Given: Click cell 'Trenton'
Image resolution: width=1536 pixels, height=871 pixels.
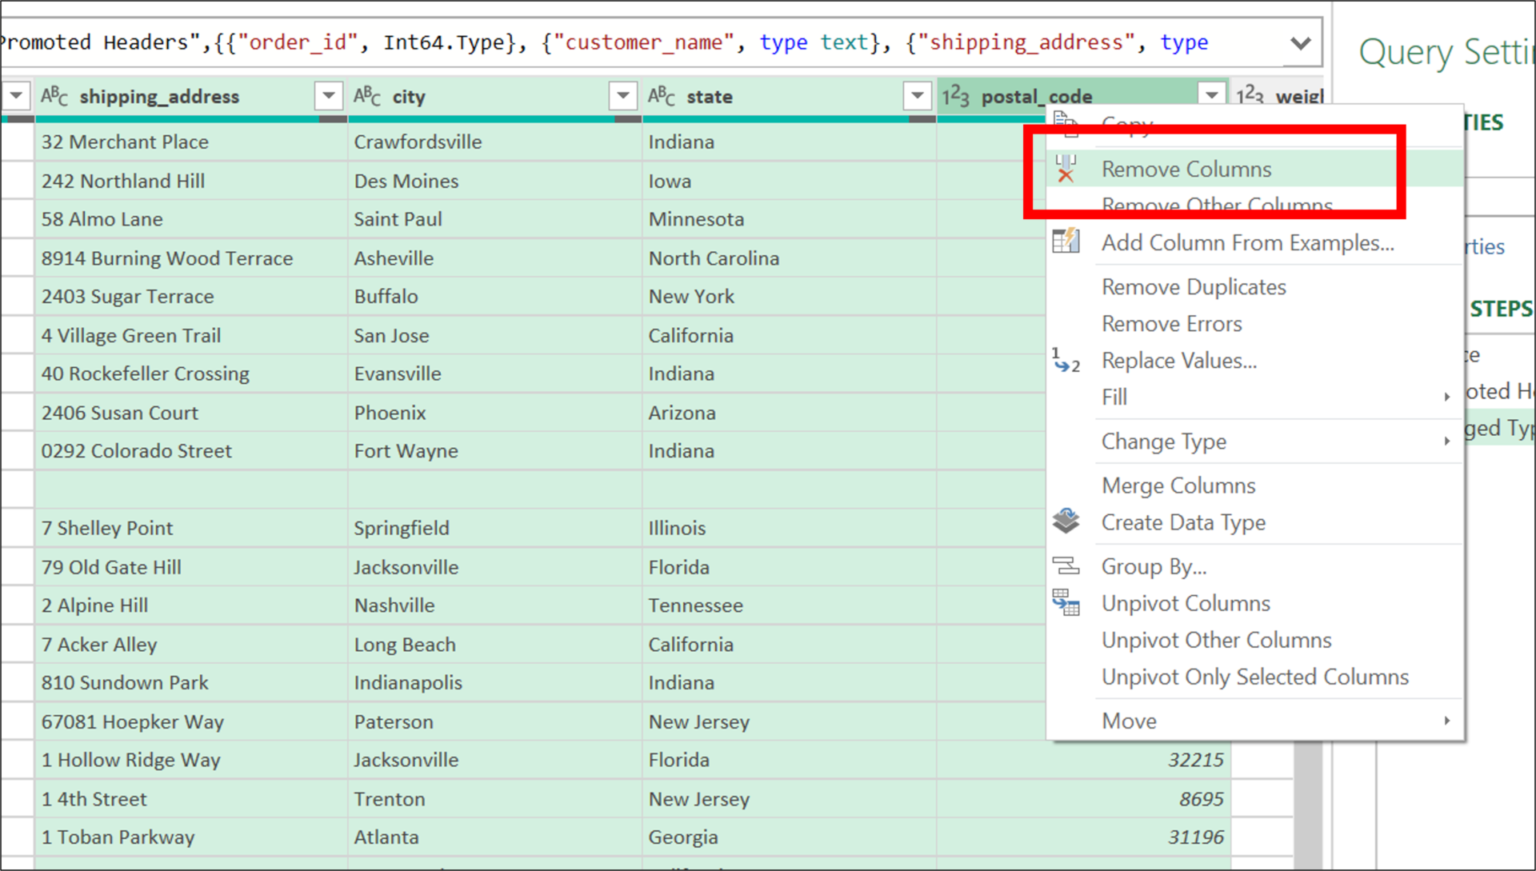Looking at the screenshot, I should click(495, 798).
